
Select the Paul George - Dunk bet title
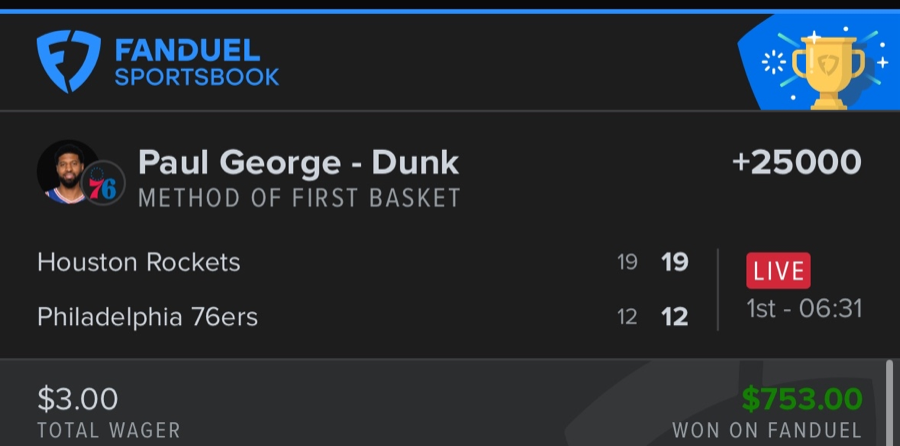click(x=298, y=162)
